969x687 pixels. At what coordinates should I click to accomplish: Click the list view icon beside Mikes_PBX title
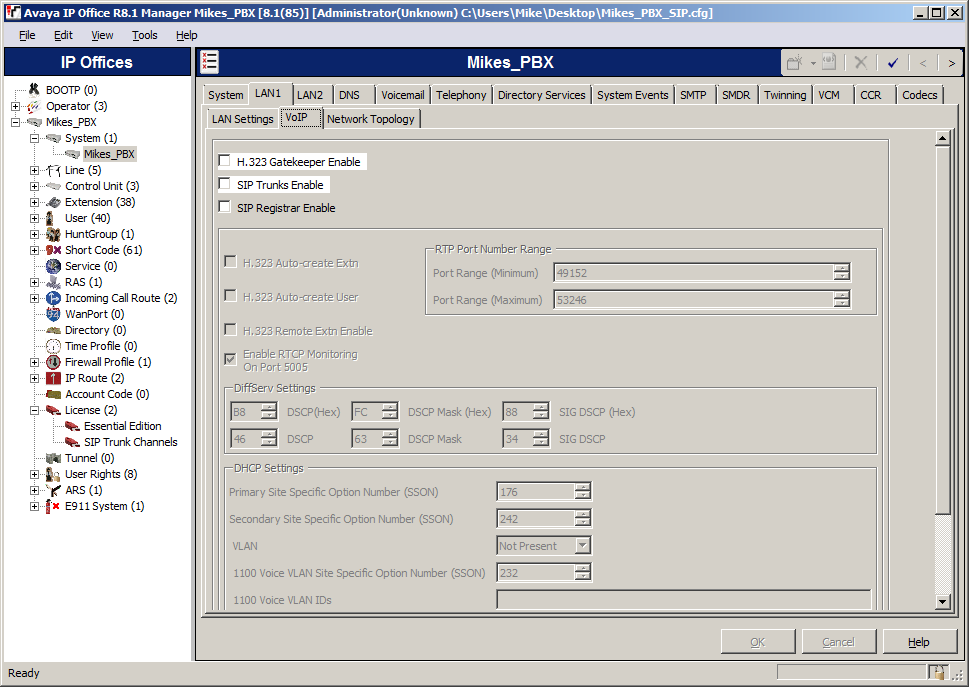209,62
